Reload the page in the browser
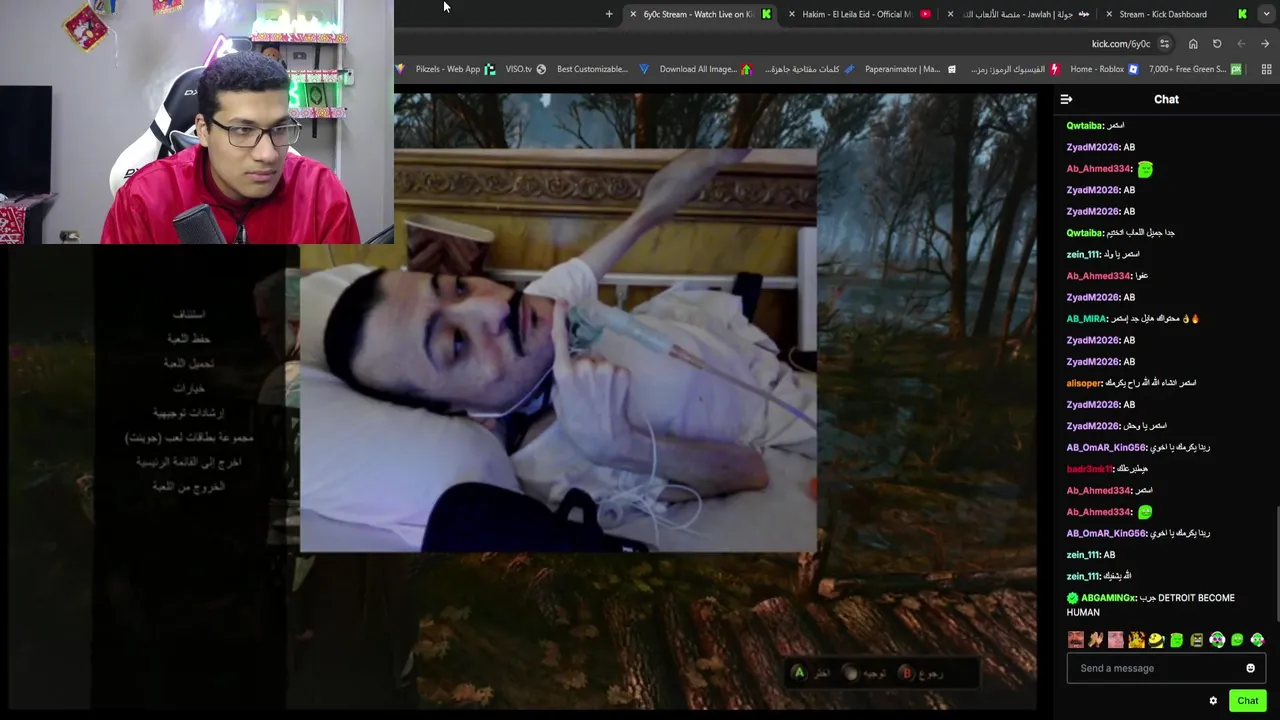 [1217, 44]
